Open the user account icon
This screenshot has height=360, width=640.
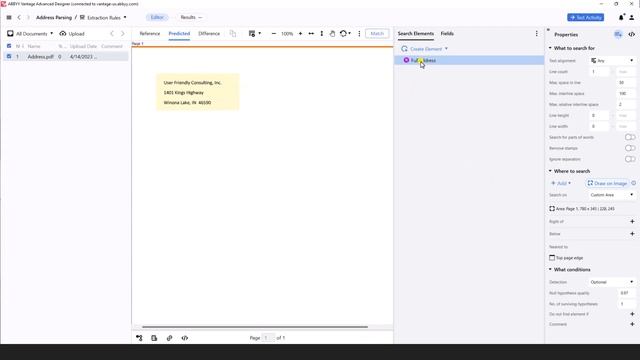point(631,18)
